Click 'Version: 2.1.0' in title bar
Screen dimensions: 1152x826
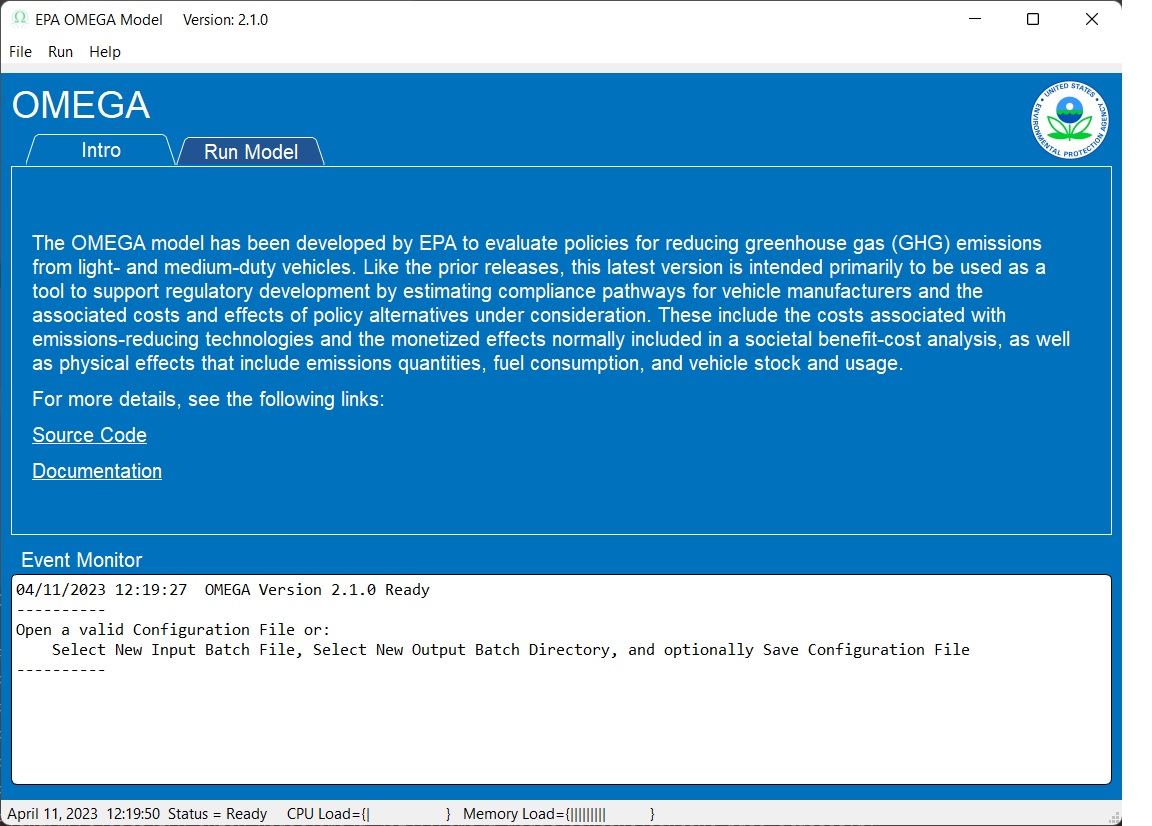pos(226,20)
